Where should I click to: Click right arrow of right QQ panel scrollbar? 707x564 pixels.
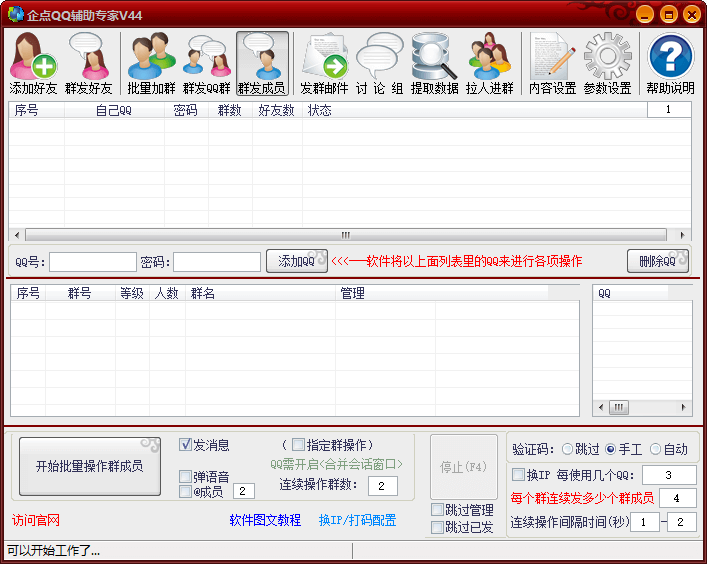click(x=684, y=408)
